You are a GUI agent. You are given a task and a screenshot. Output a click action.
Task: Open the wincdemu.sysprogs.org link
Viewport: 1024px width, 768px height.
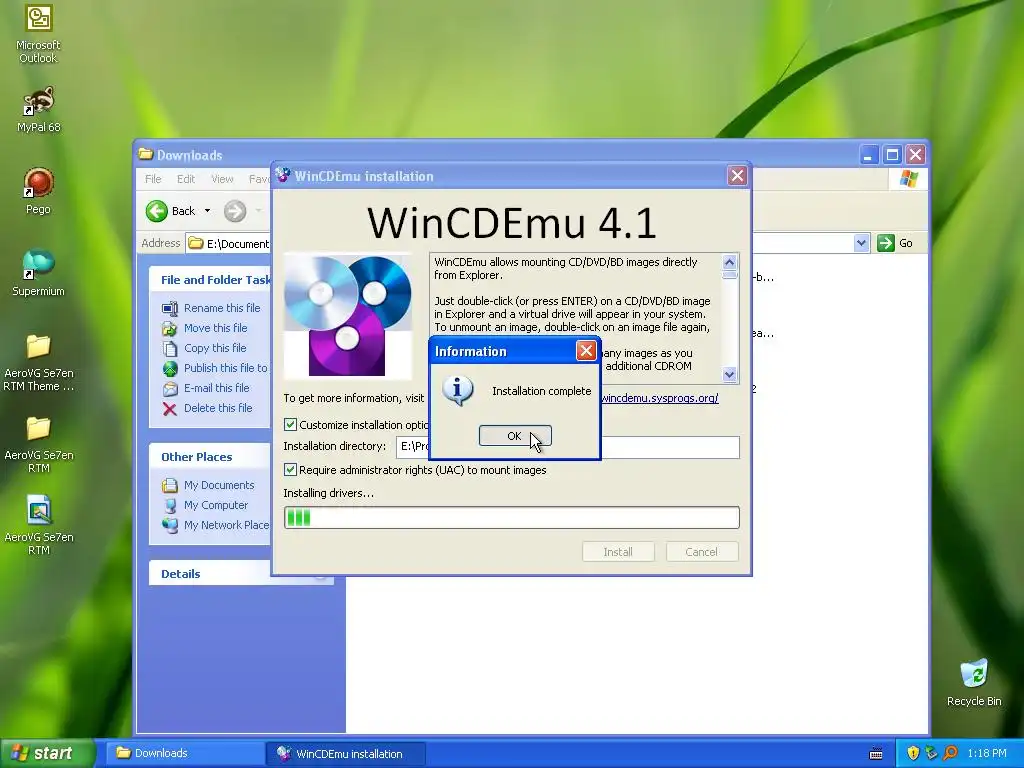tap(660, 398)
